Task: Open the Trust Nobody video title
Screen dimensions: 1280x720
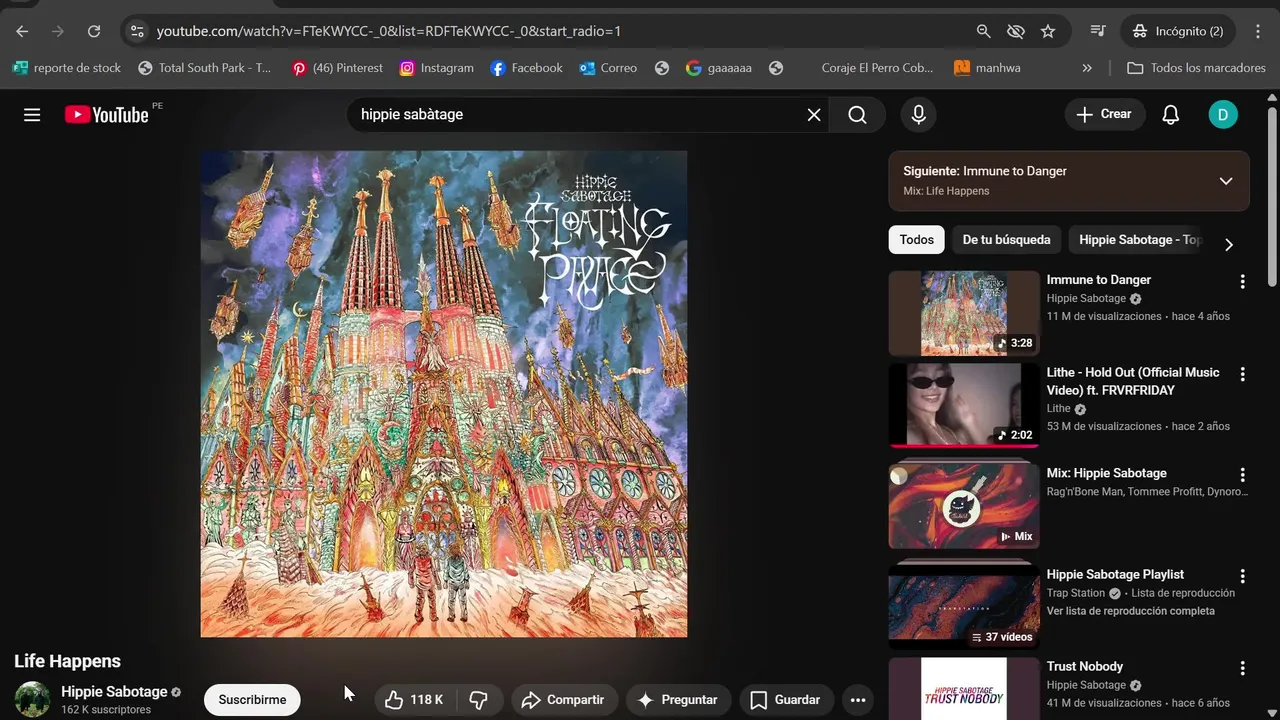Action: click(x=1084, y=667)
